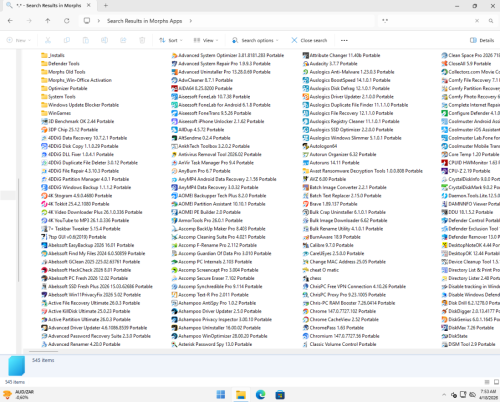Toggle the Details pane button
The height and width of the screenshot is (402, 500).
click(x=482, y=40)
